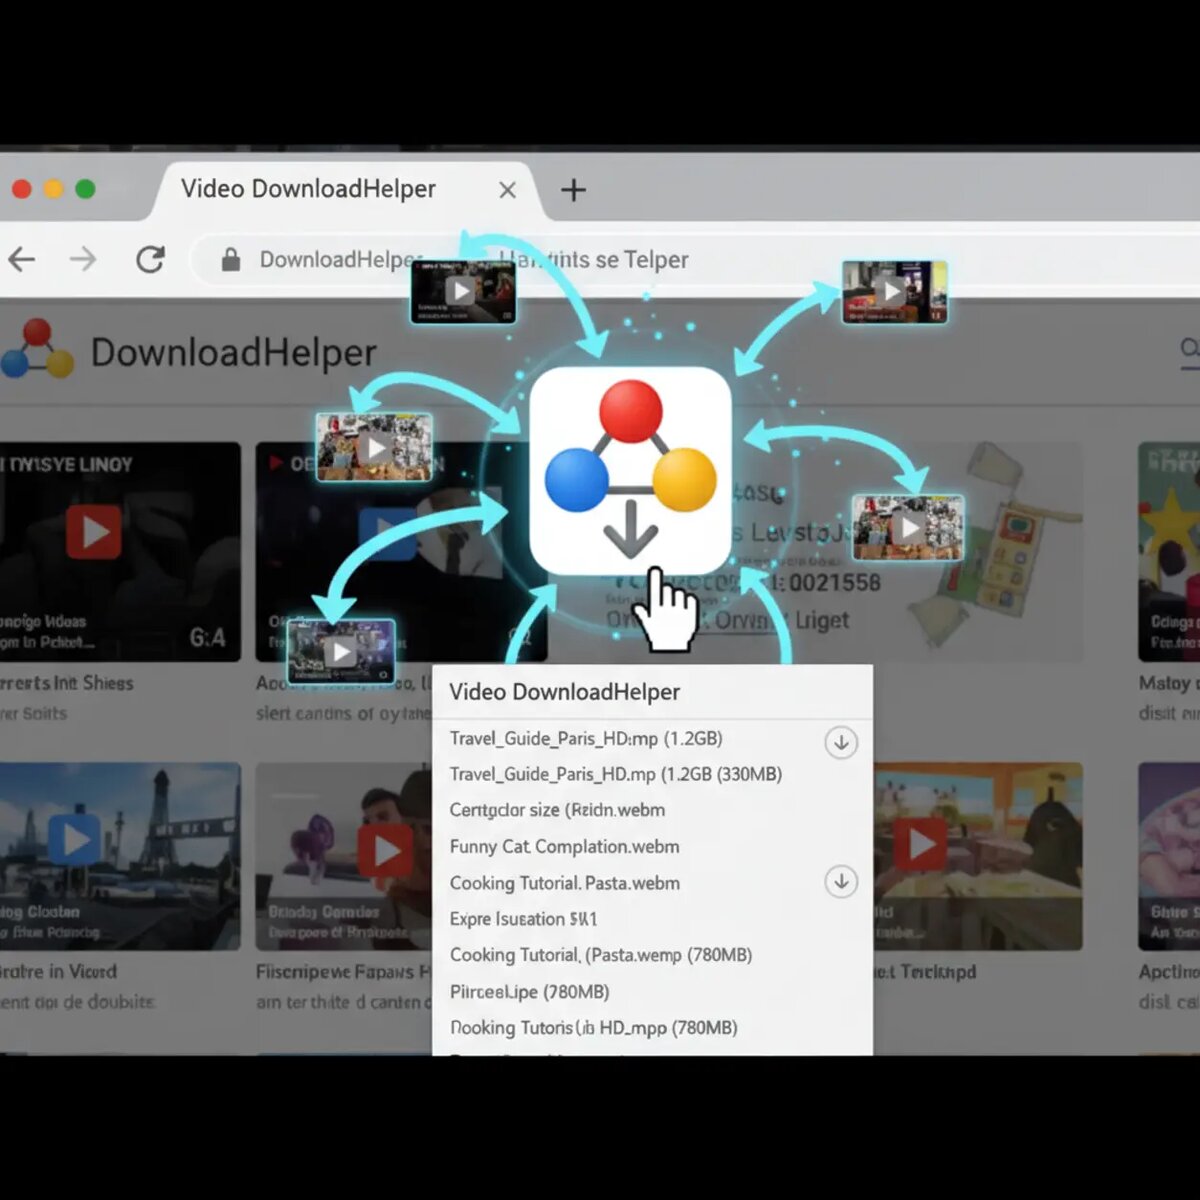1200x1200 pixels.
Task: Play the Eiffel Tower video with blue play button
Action: 75,838
